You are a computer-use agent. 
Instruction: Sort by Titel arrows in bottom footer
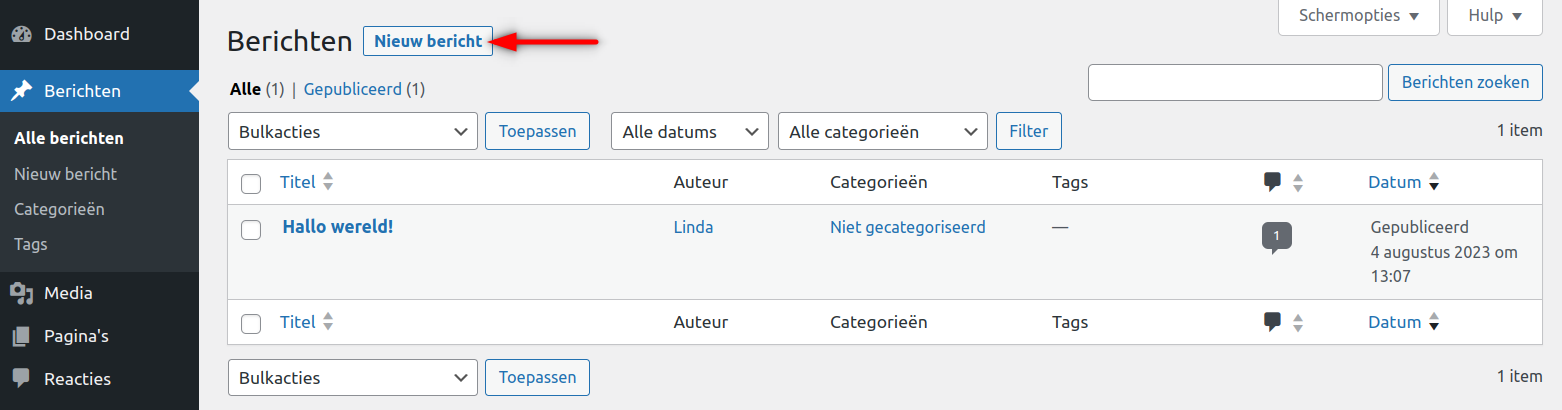pyautogui.click(x=328, y=323)
